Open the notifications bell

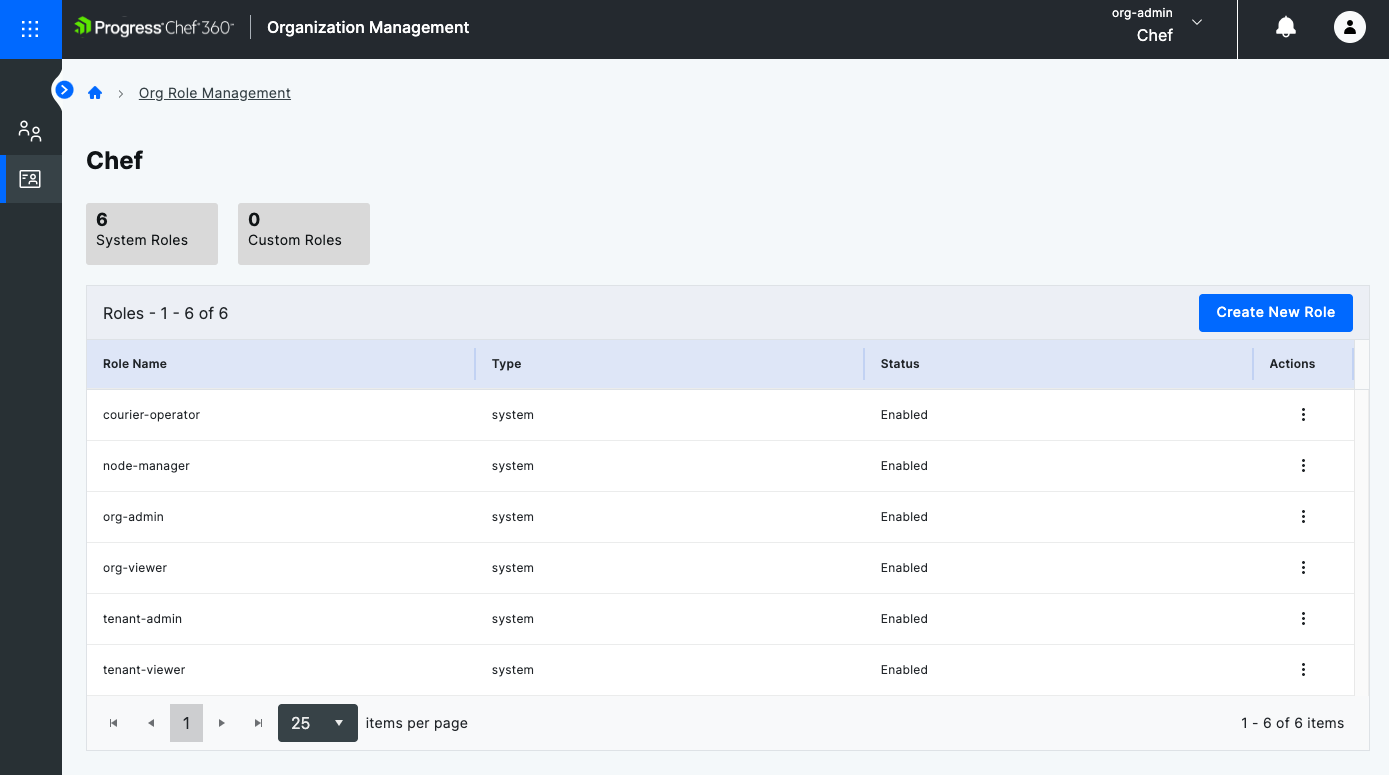[x=1285, y=27]
